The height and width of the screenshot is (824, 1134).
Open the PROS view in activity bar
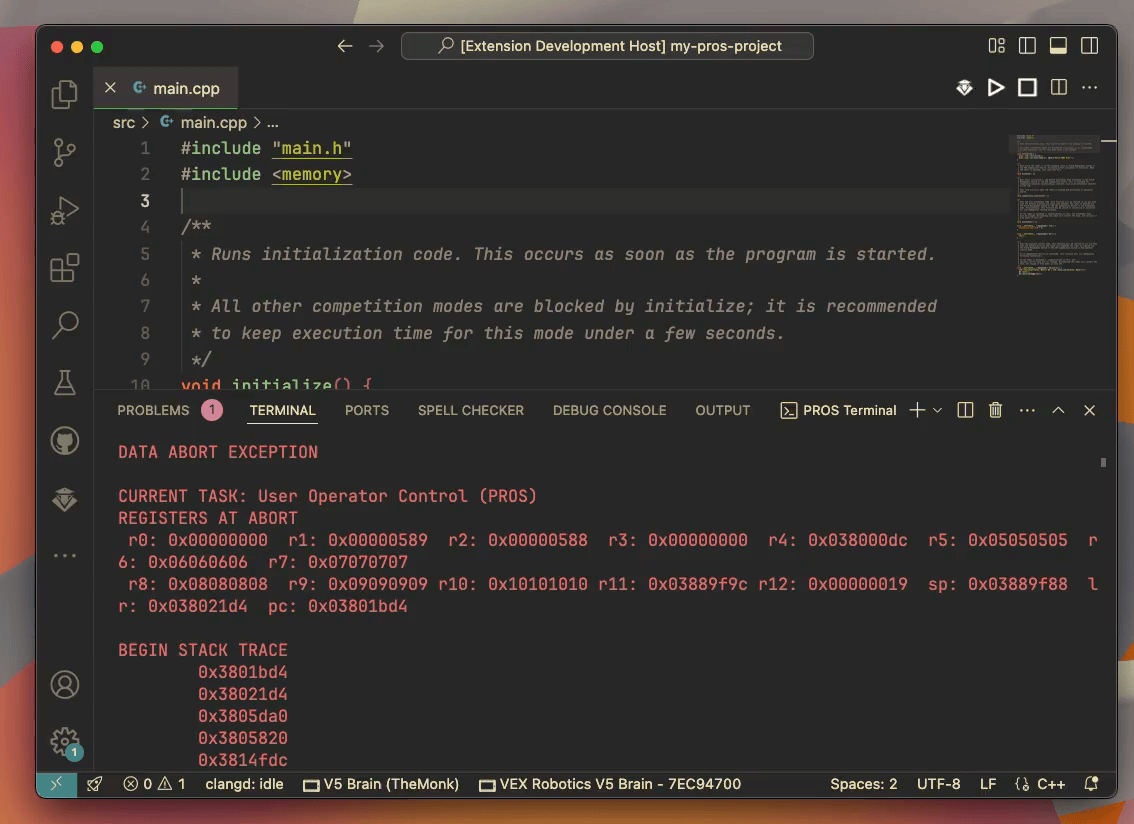(x=64, y=499)
